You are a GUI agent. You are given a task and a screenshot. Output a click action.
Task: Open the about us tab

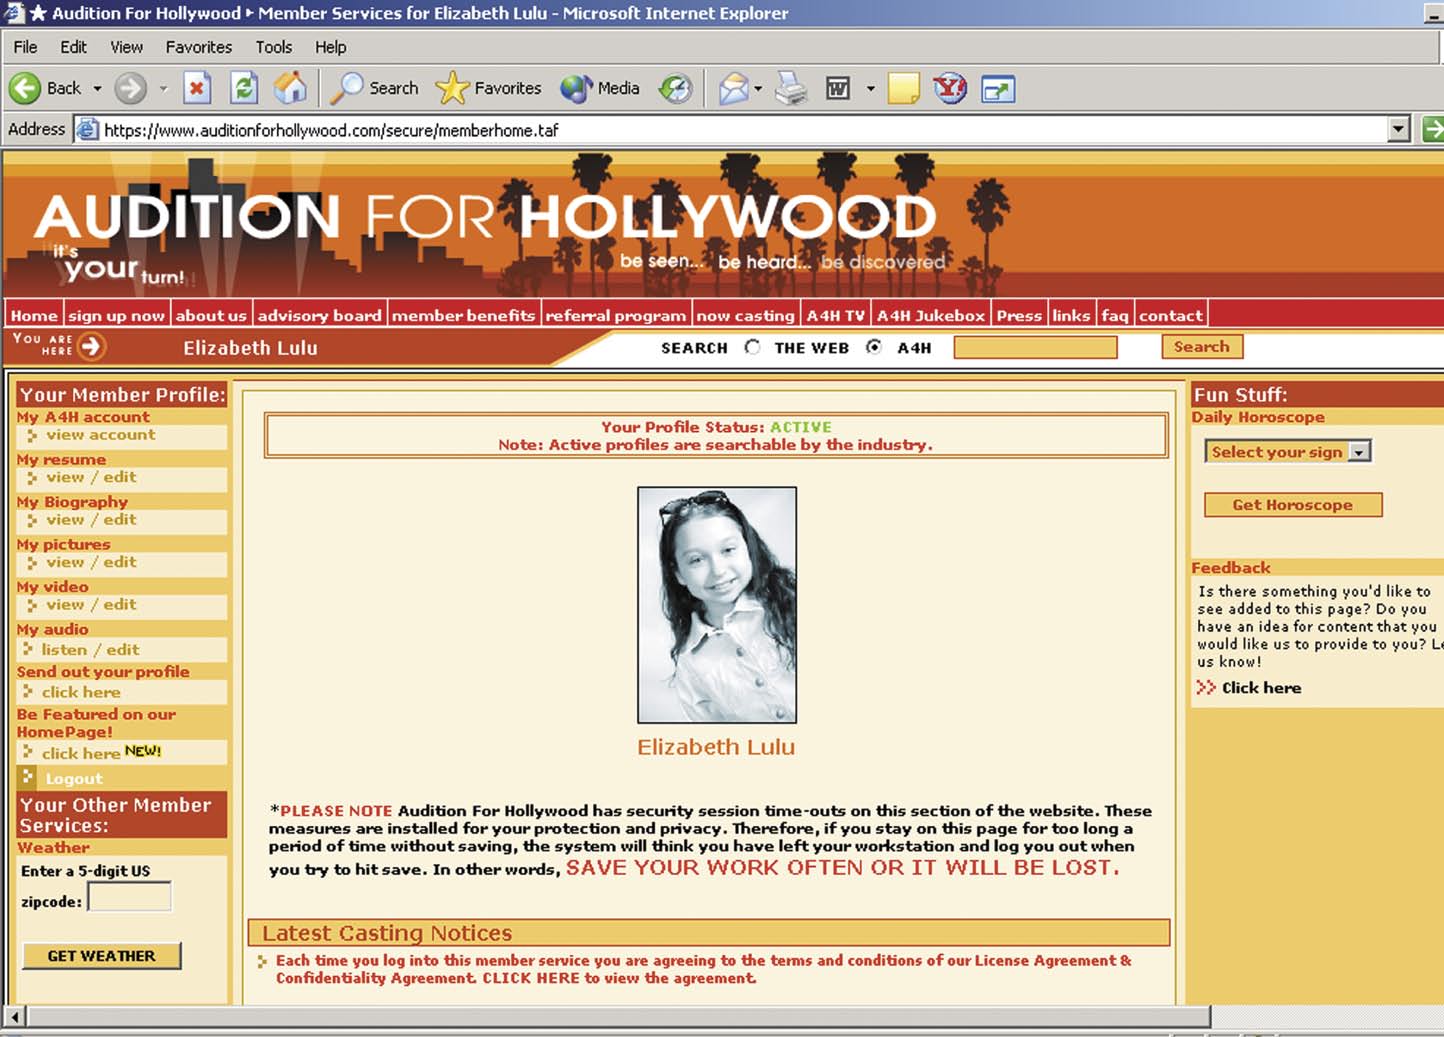tap(211, 315)
